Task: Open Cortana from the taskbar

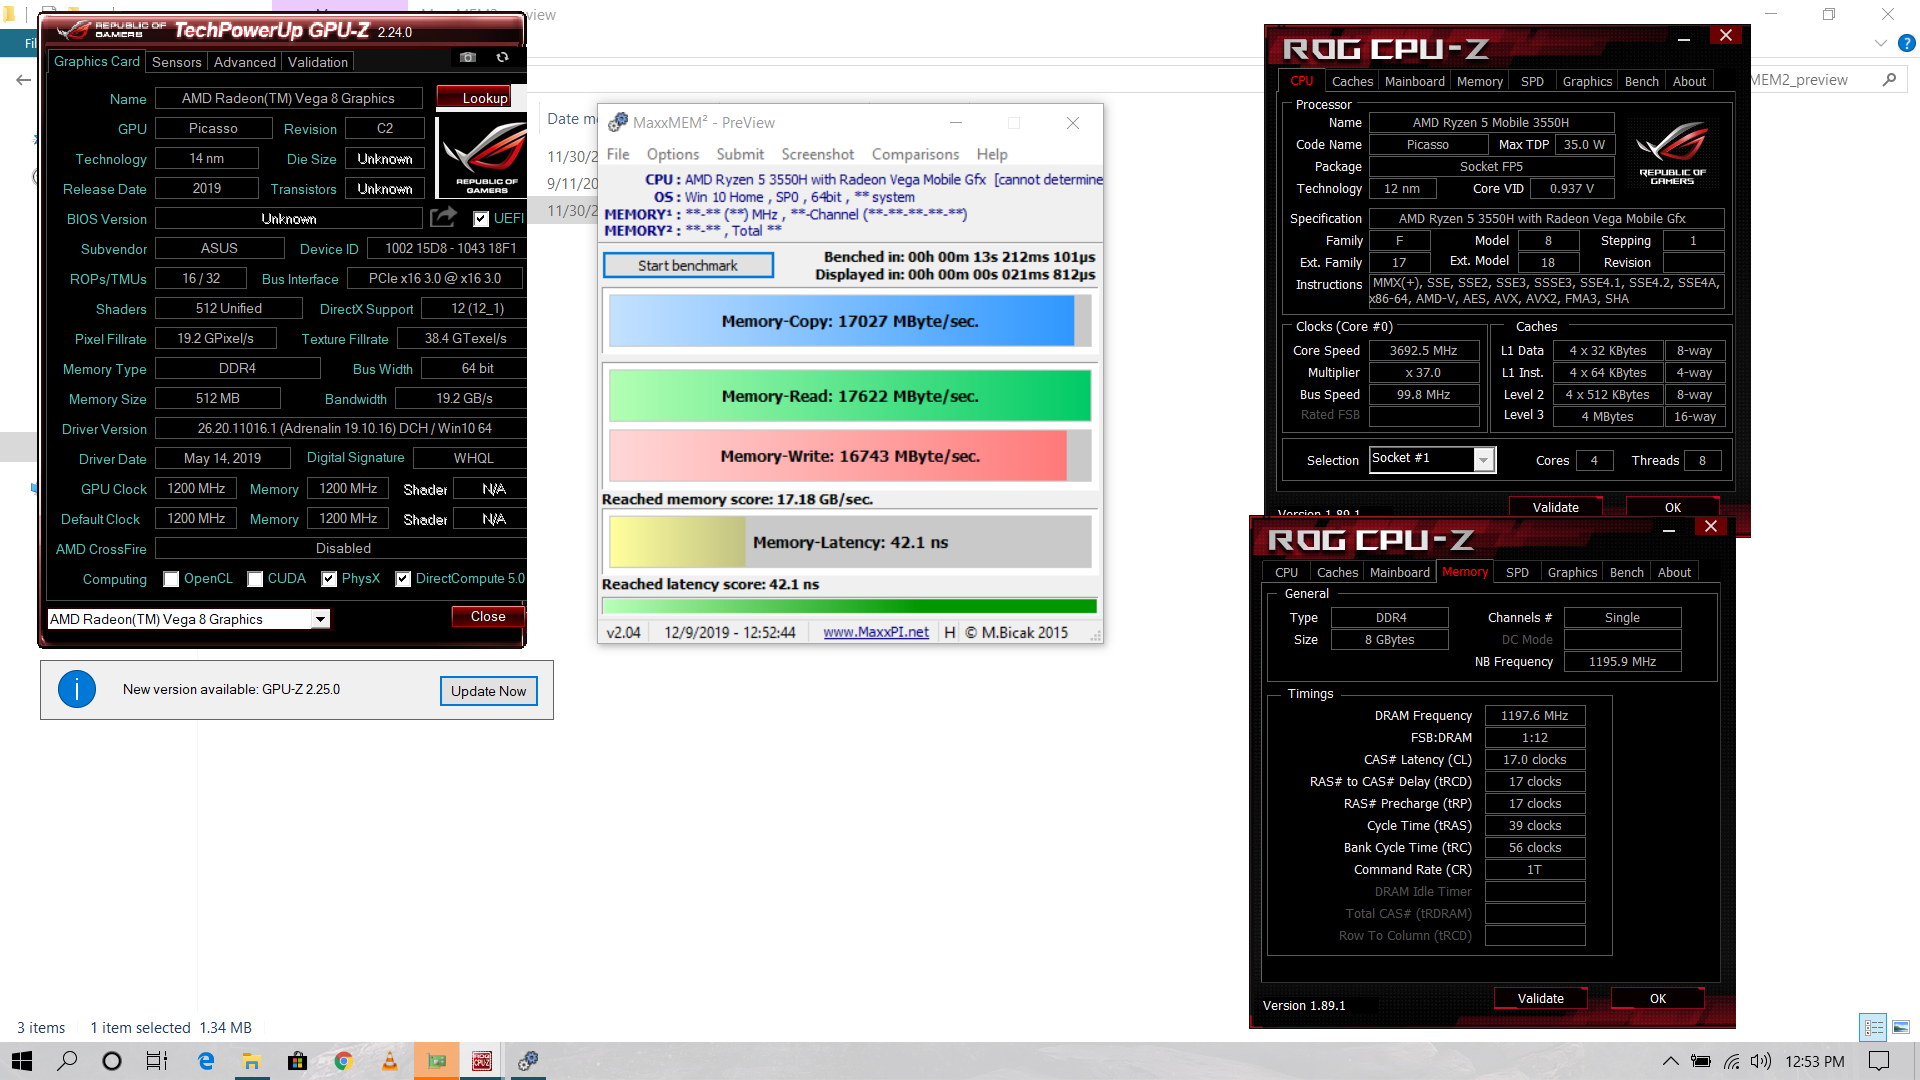Action: point(112,1061)
